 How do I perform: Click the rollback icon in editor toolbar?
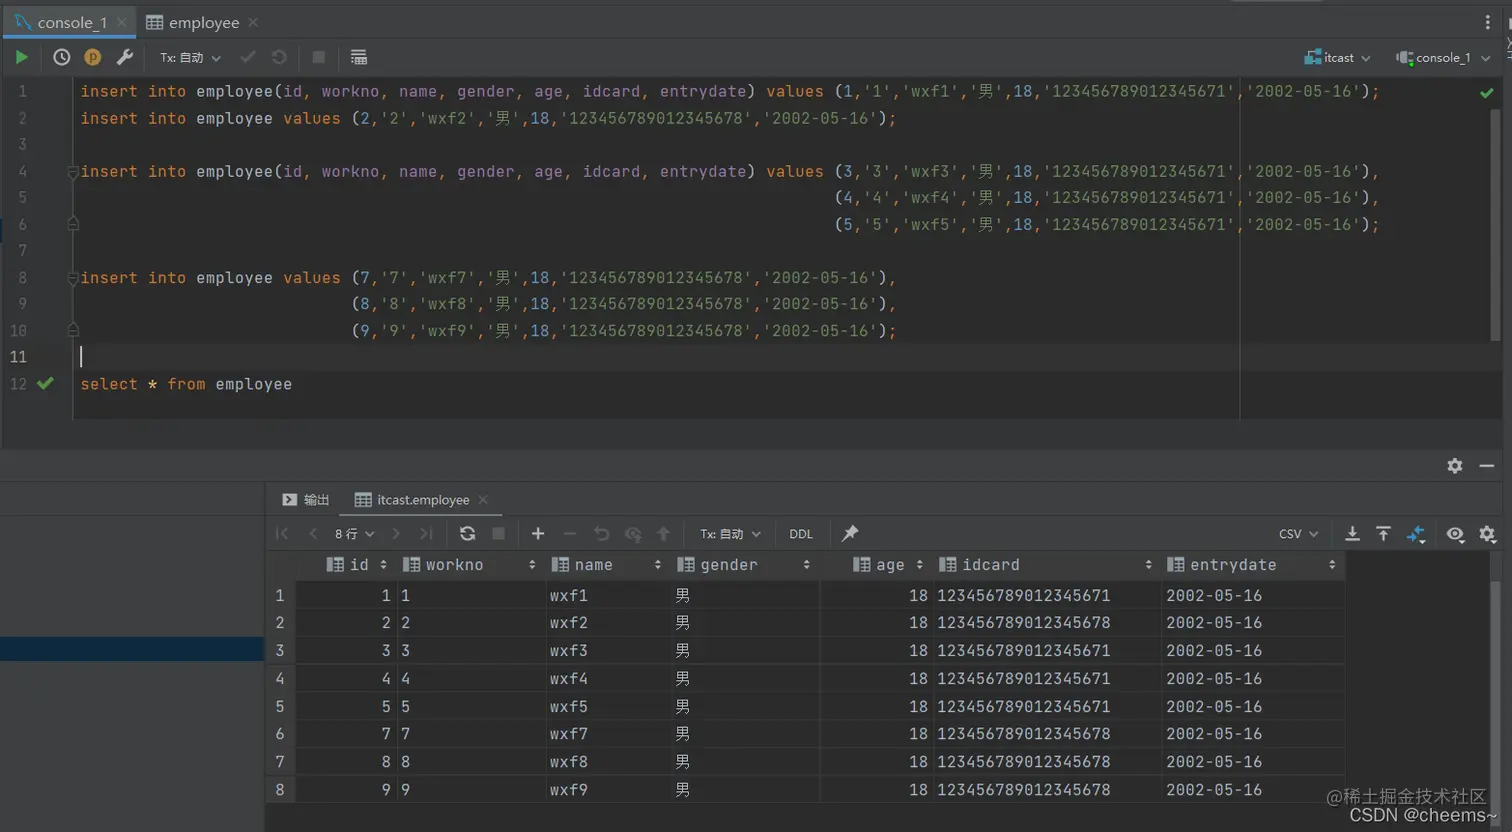pos(279,57)
